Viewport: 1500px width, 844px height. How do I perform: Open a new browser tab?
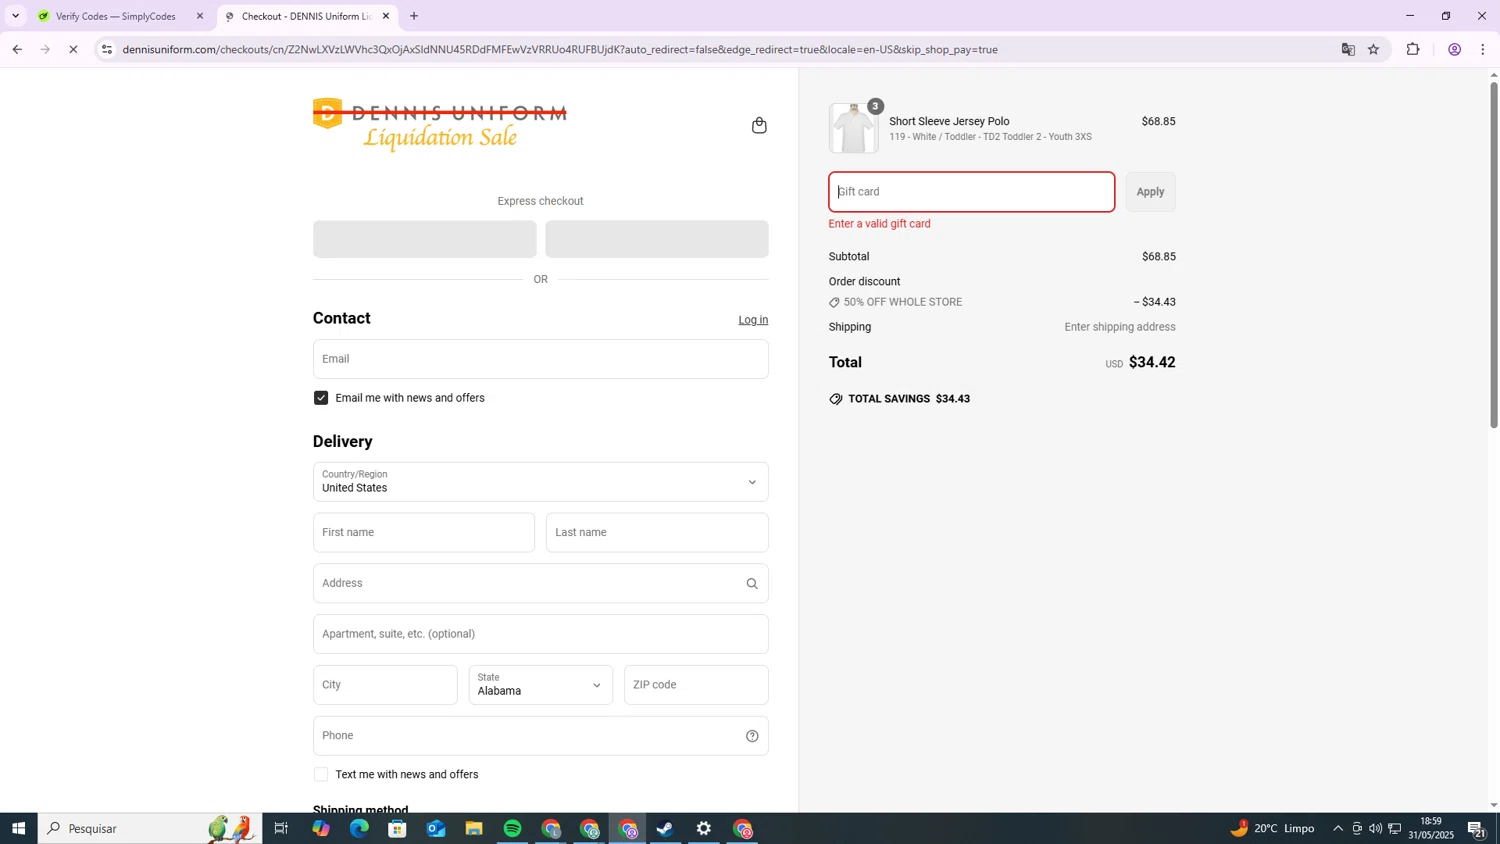(x=414, y=16)
